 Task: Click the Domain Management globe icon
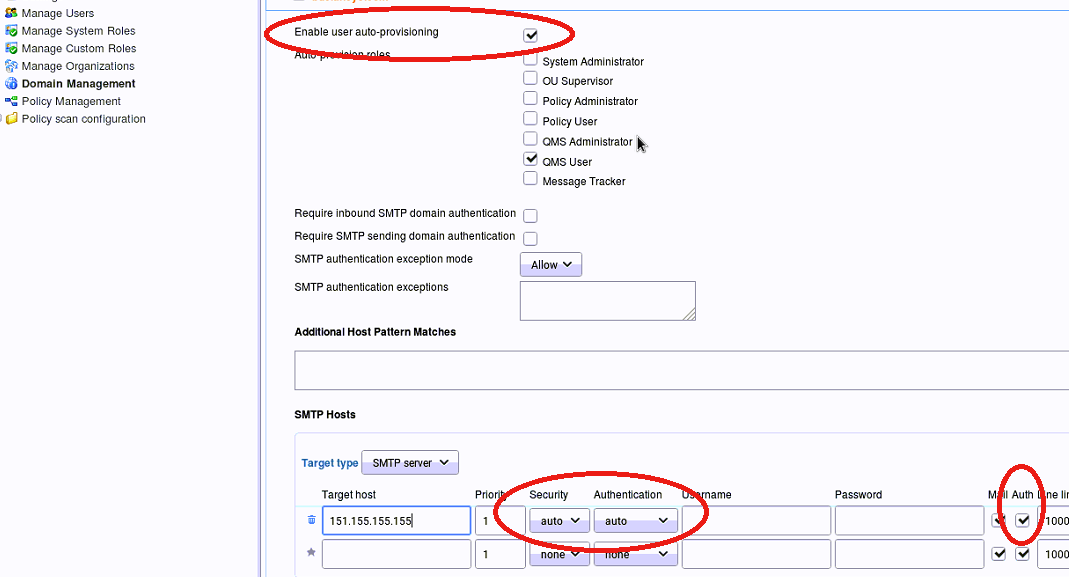coord(11,84)
